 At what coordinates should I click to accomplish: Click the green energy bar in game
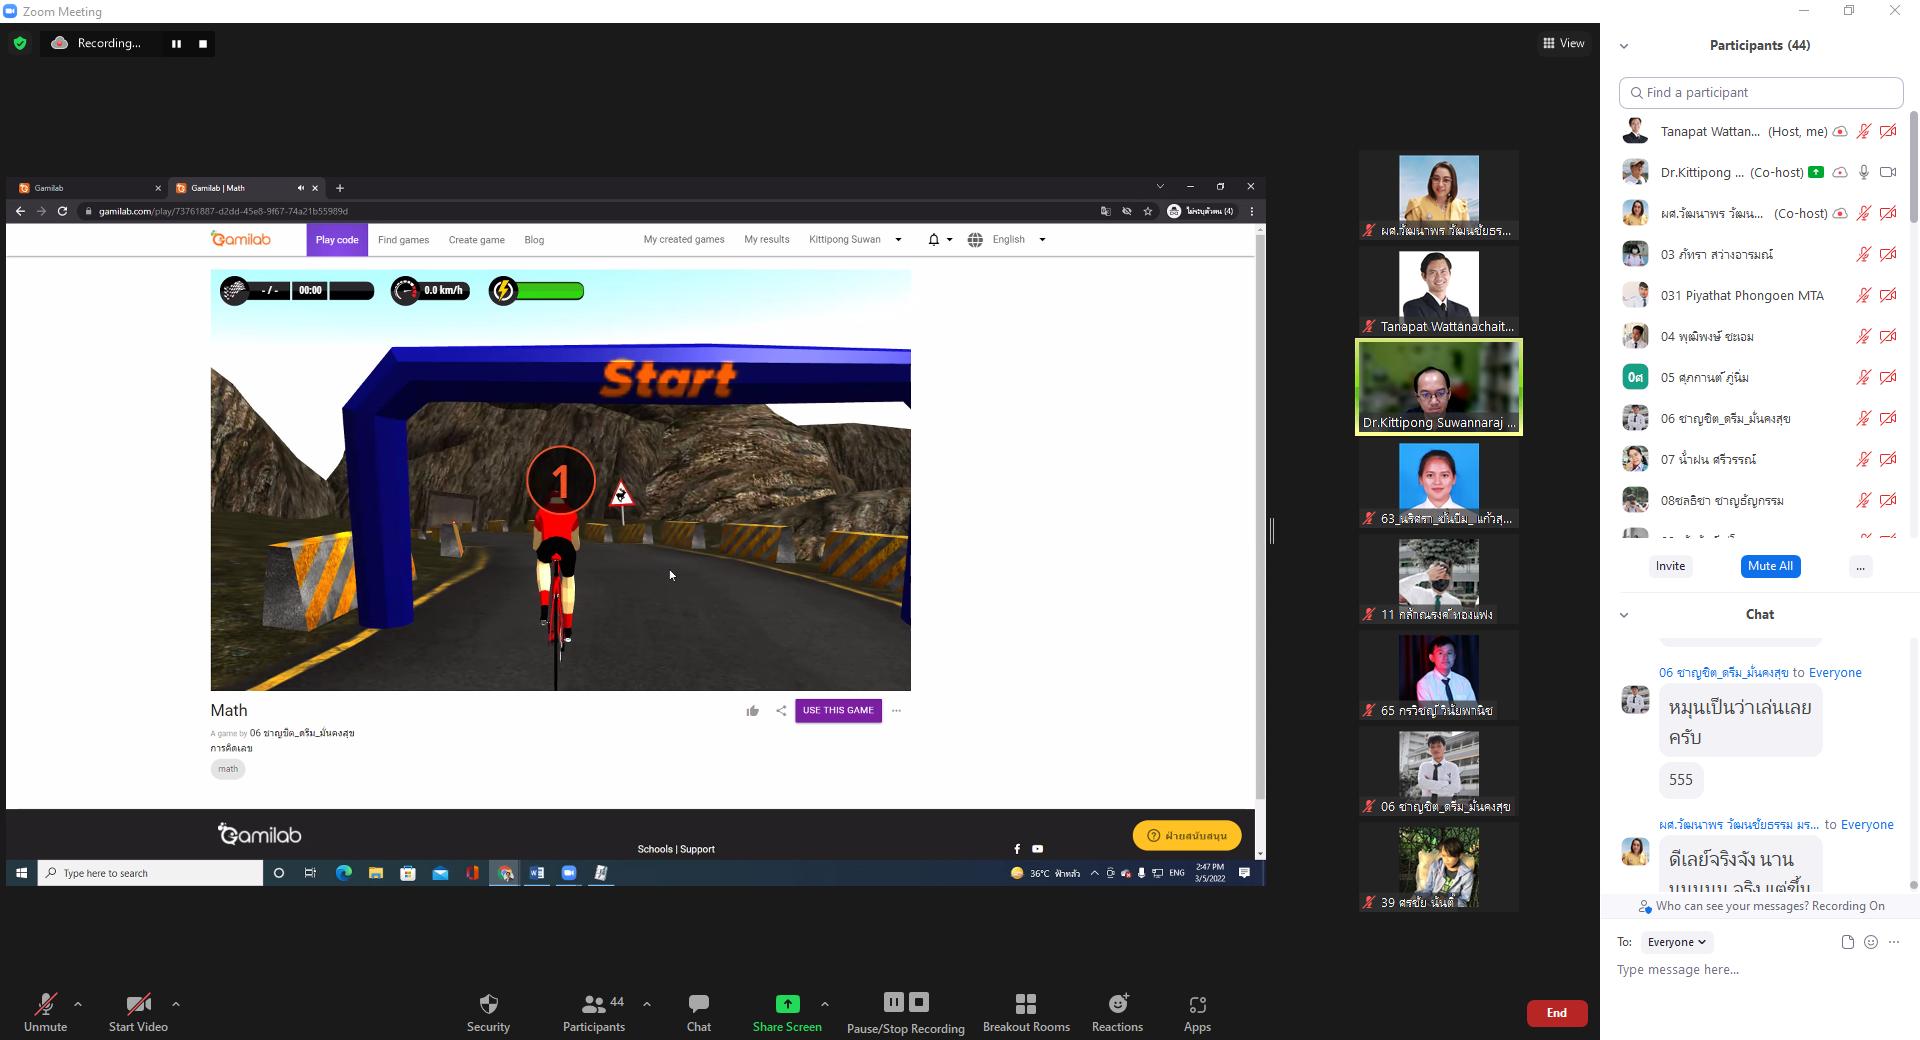click(550, 291)
